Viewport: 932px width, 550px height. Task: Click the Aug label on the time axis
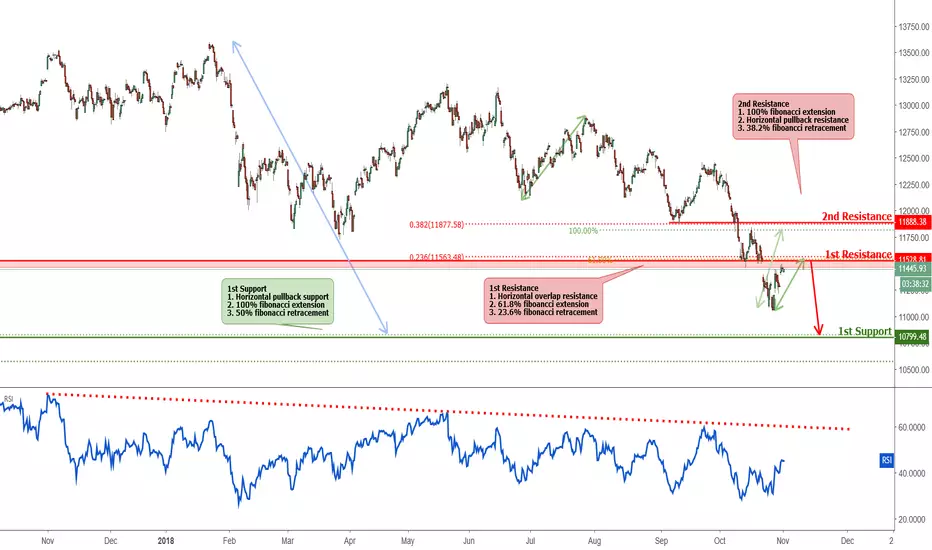[594, 540]
